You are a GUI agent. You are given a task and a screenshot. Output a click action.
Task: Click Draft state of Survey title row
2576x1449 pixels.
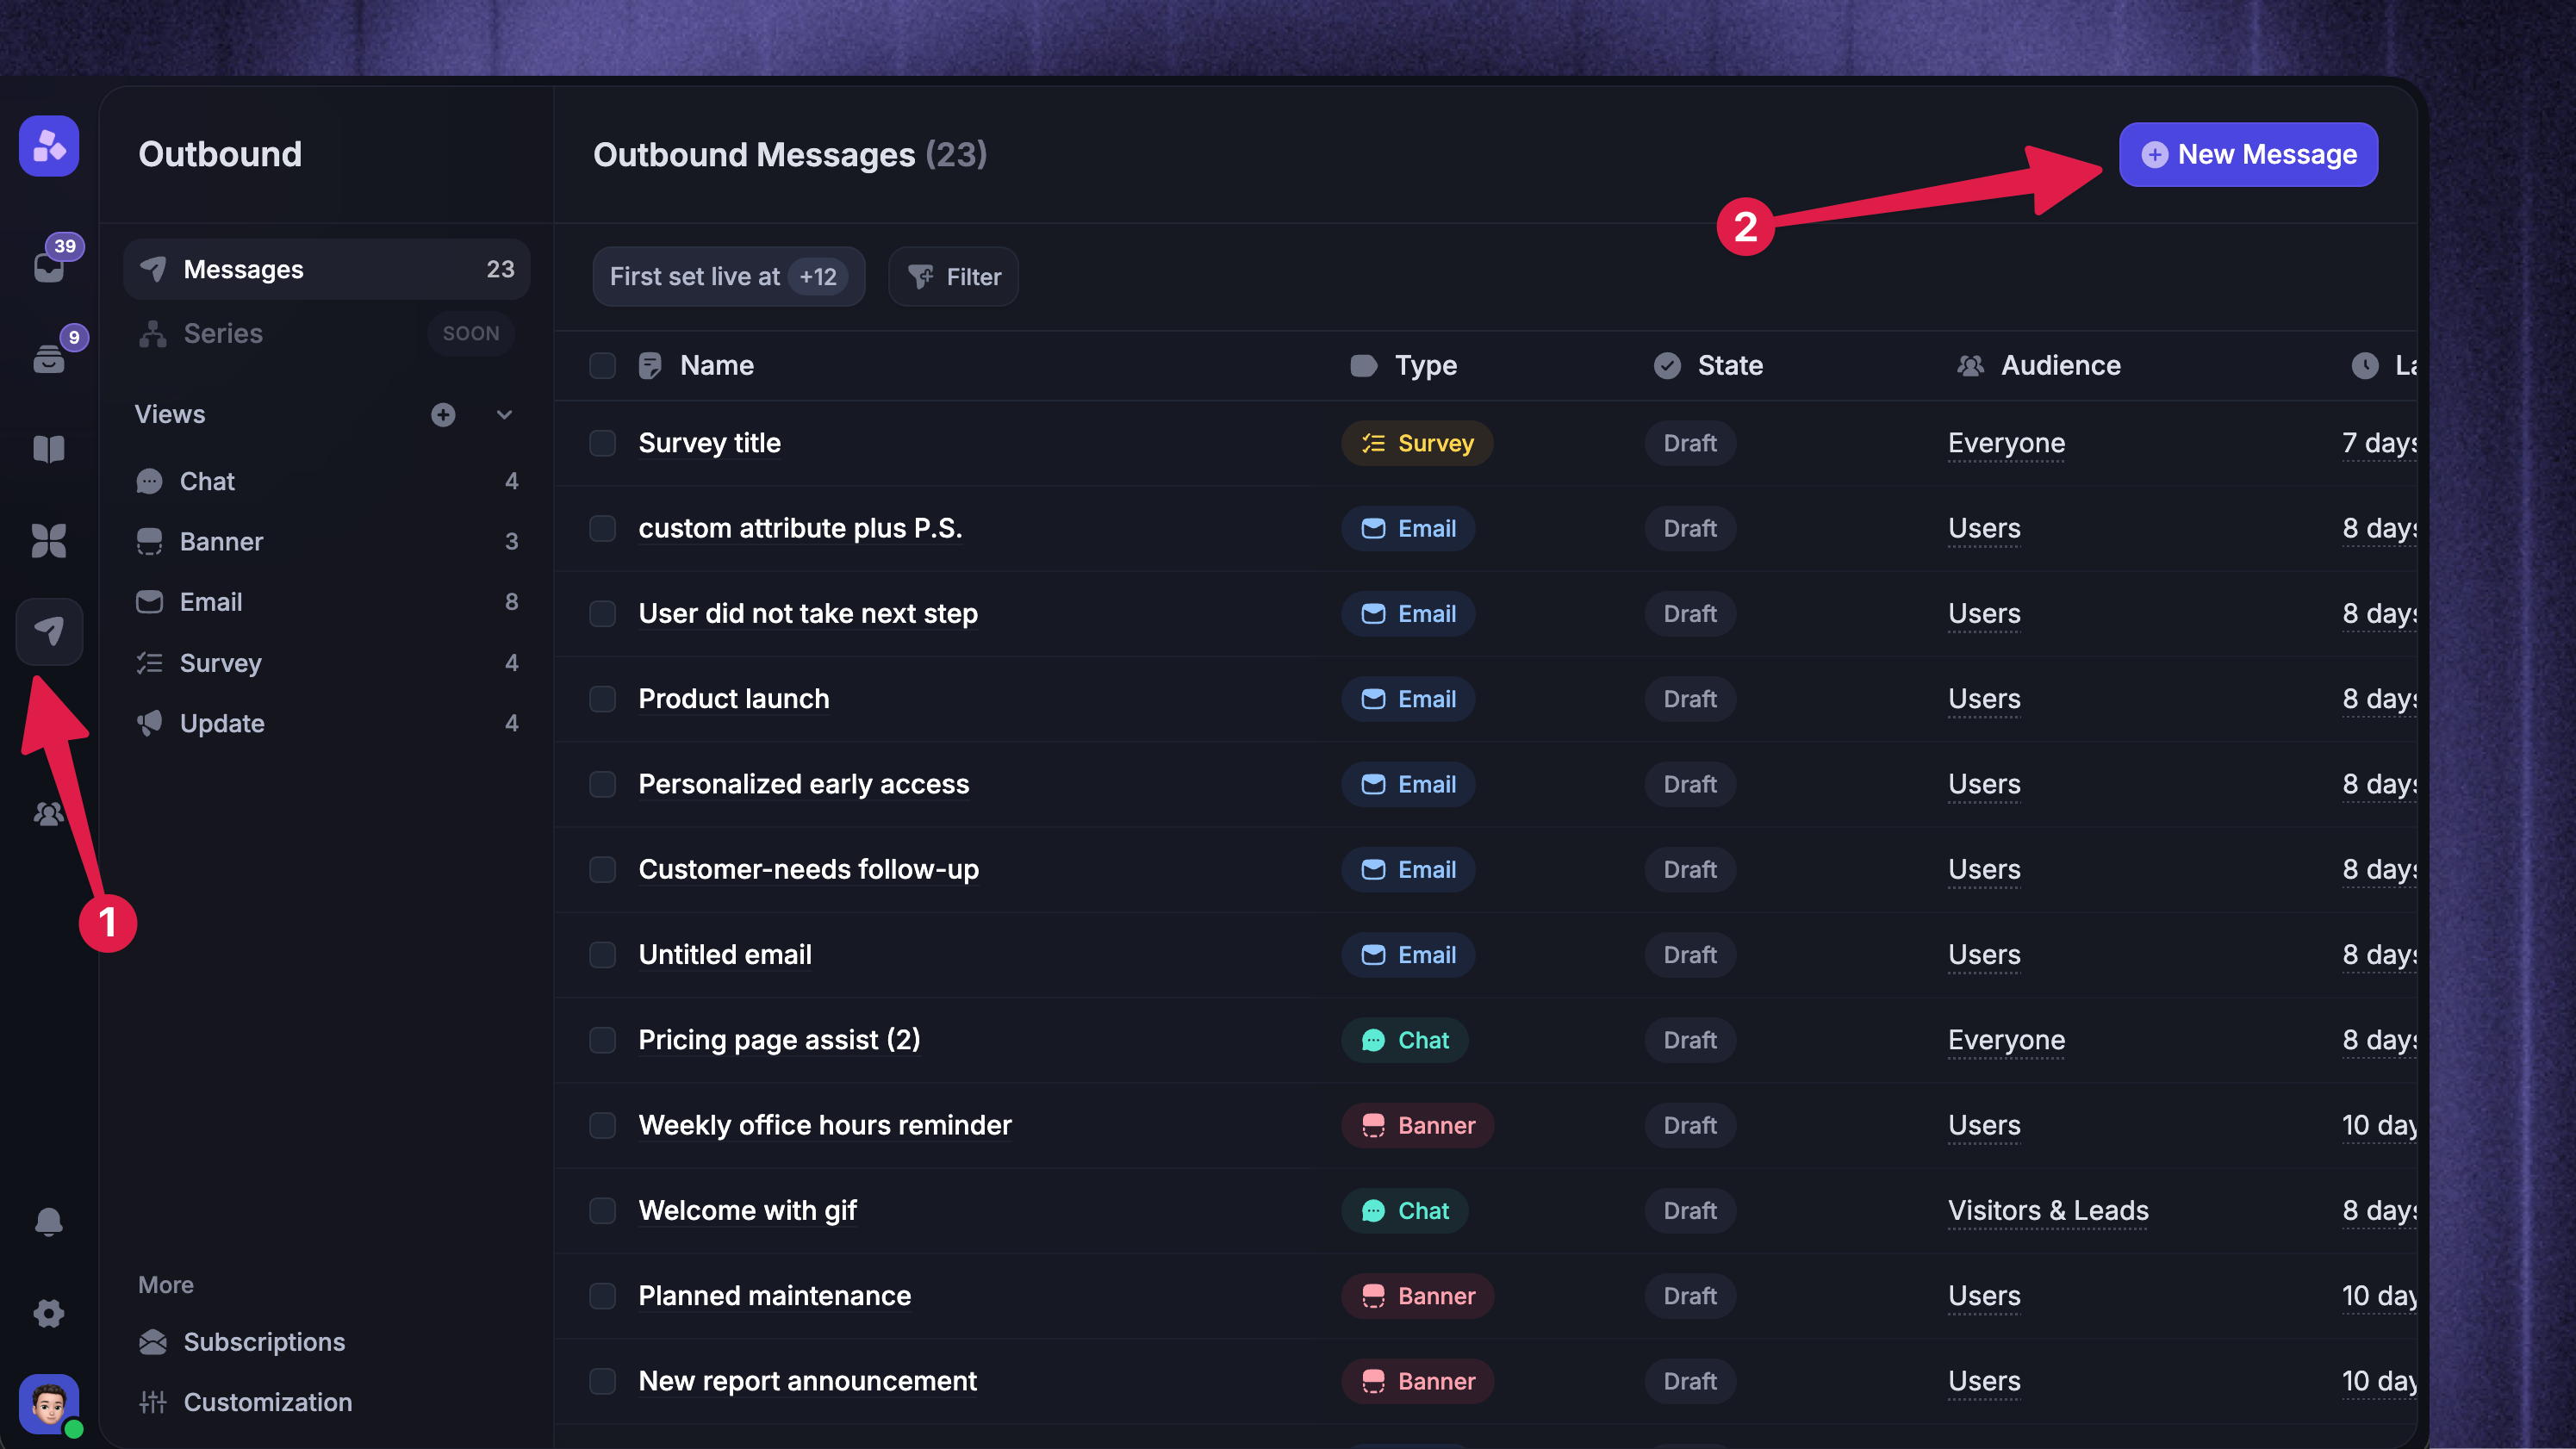[1690, 443]
